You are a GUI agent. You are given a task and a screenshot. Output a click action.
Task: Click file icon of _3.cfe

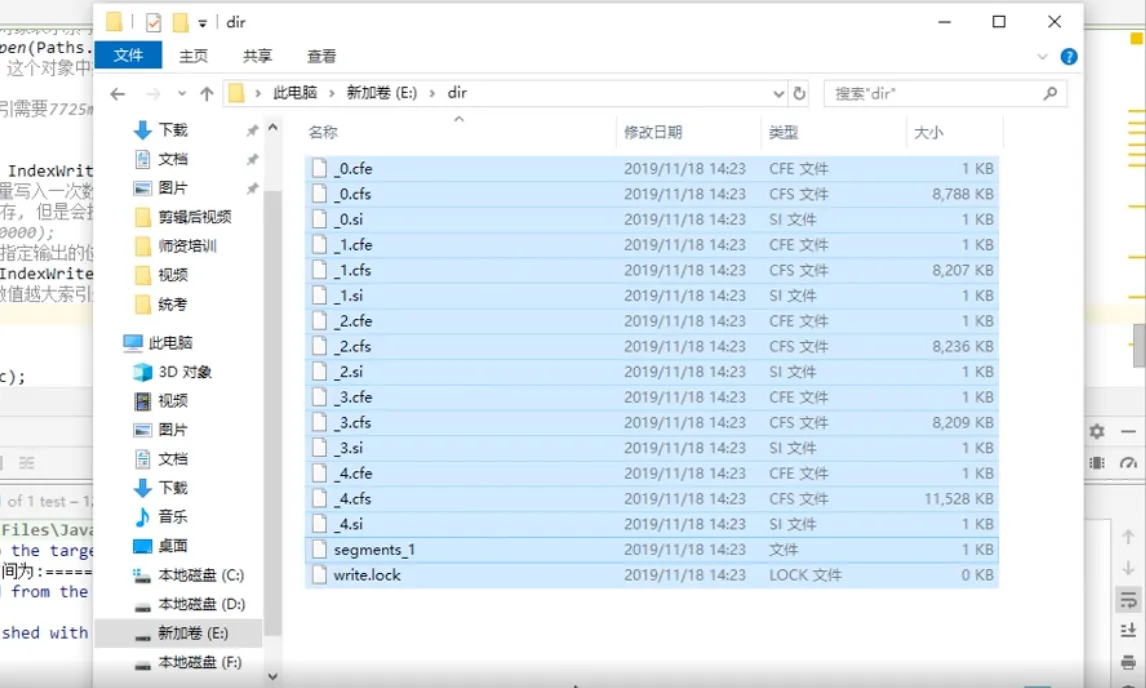click(319, 397)
